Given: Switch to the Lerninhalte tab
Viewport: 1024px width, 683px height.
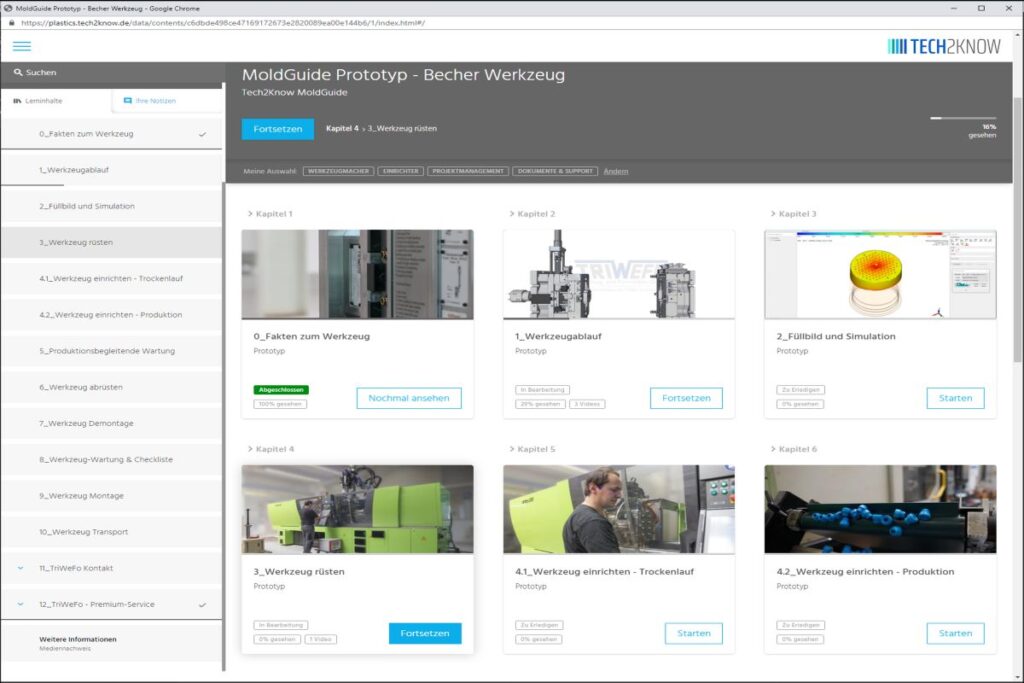Looking at the screenshot, I should [56, 101].
